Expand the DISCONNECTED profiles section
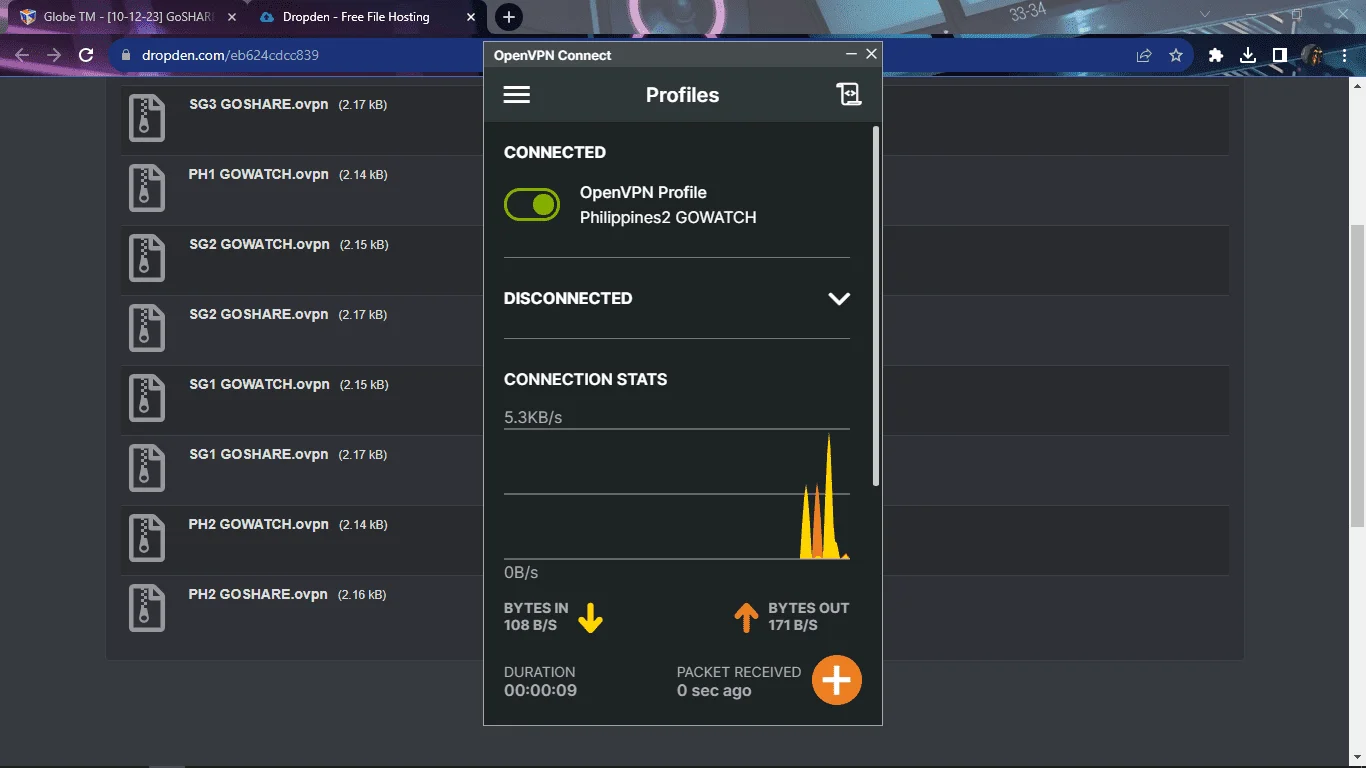Image resolution: width=1366 pixels, height=768 pixels. [839, 298]
